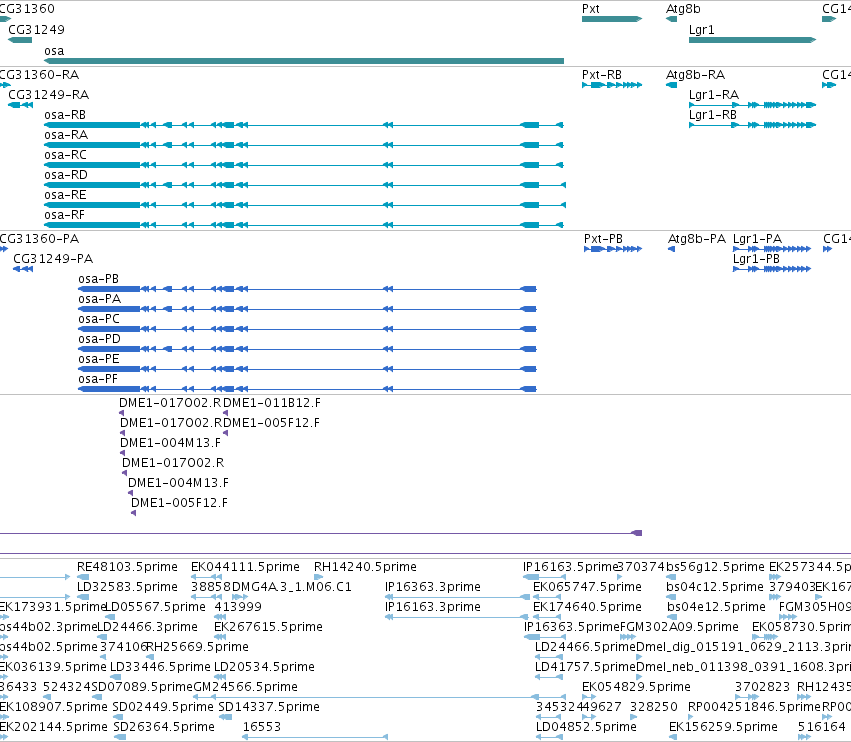This screenshot has width=851, height=742.
Task: Click the osa-PF protein label
Action: coord(98,379)
